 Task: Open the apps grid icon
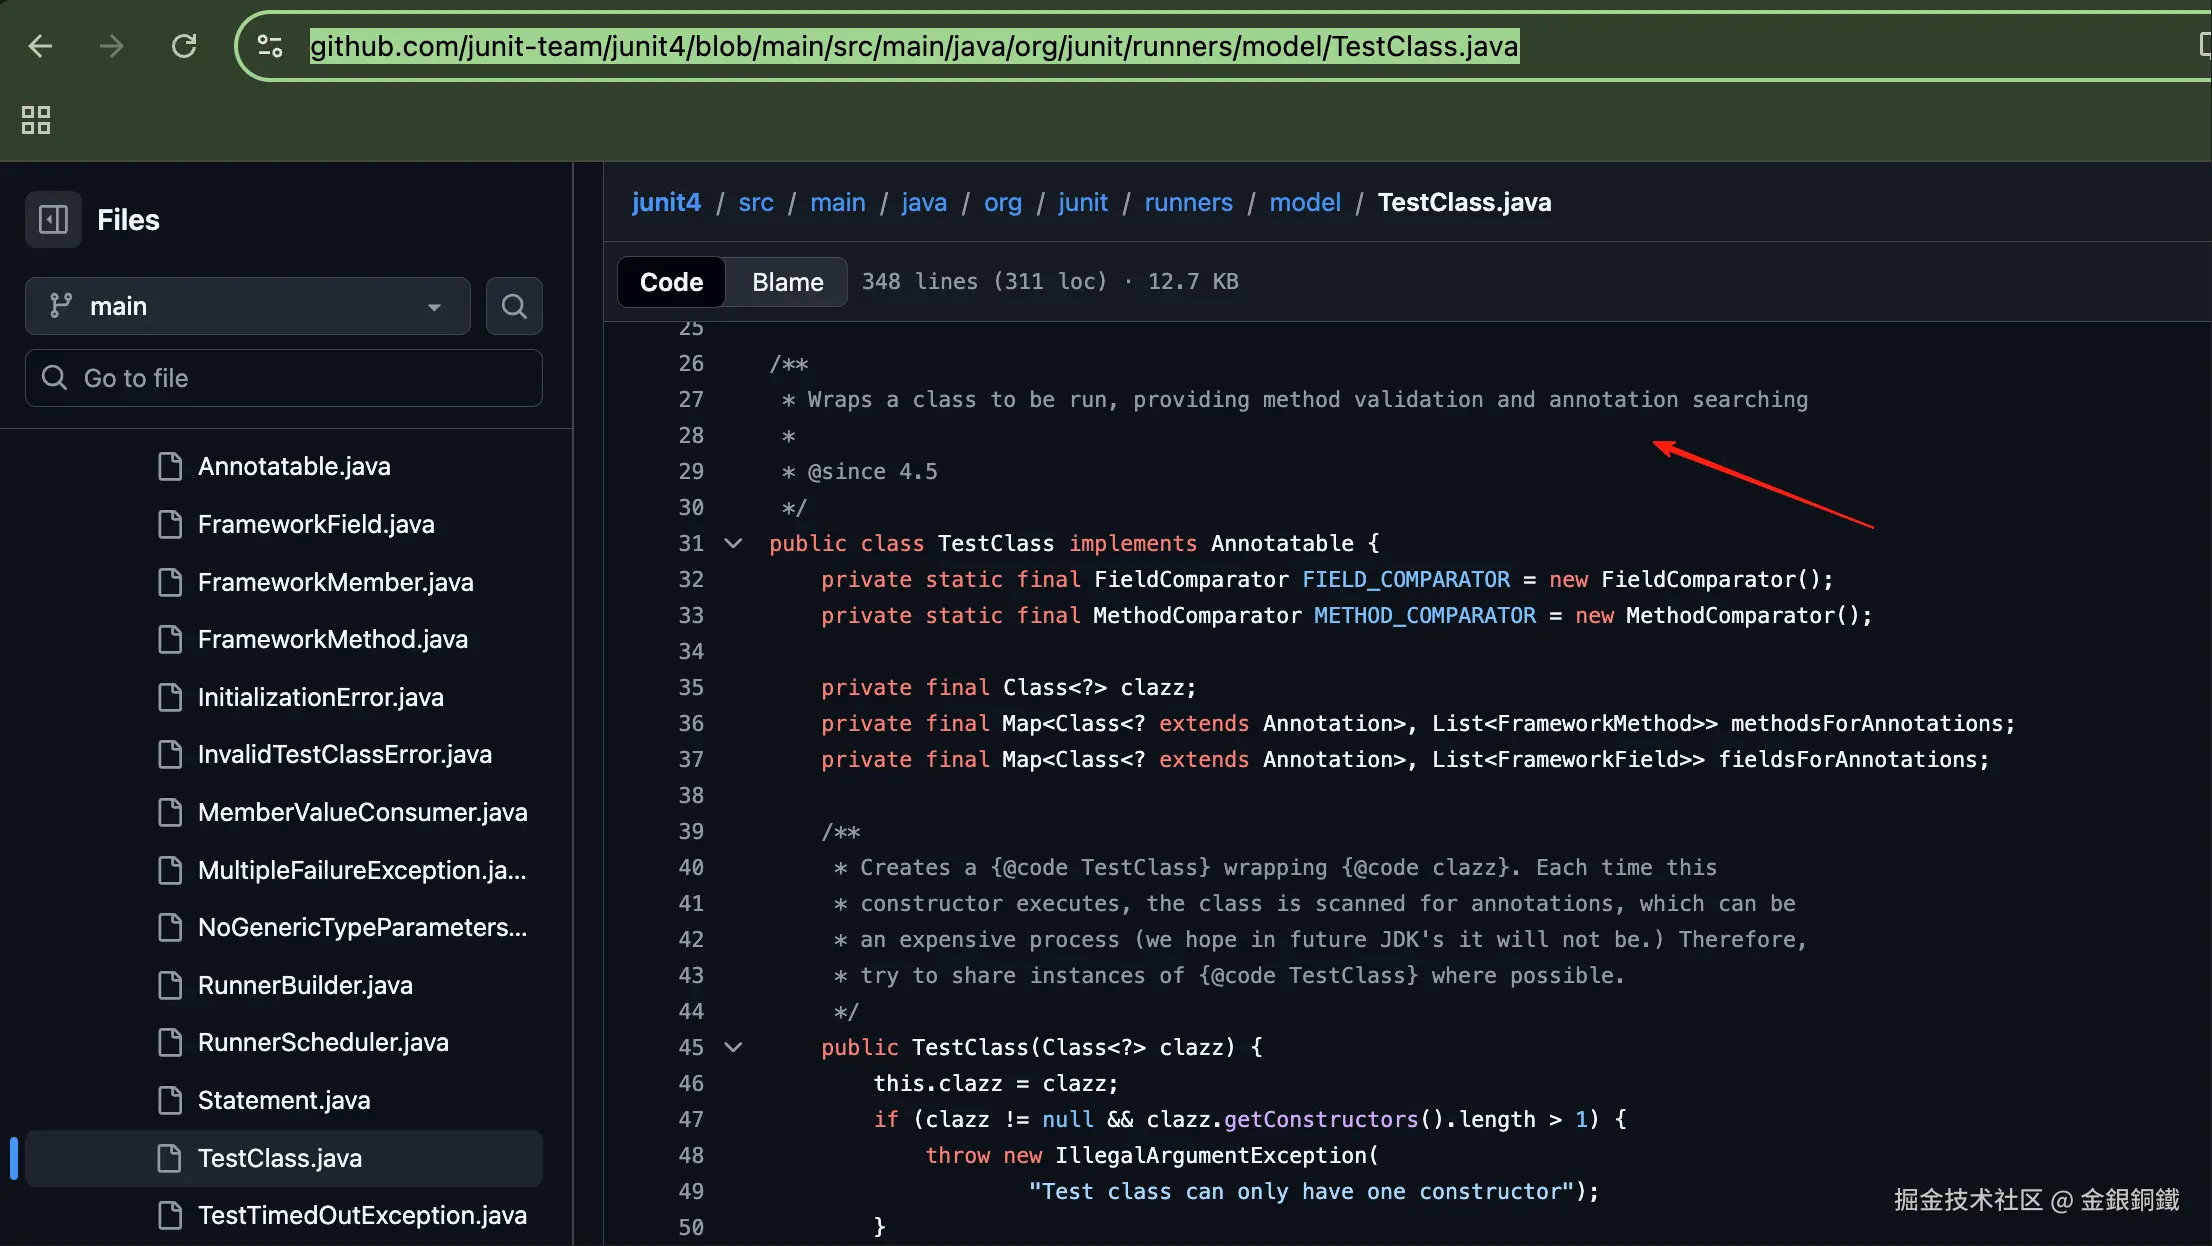(x=36, y=120)
